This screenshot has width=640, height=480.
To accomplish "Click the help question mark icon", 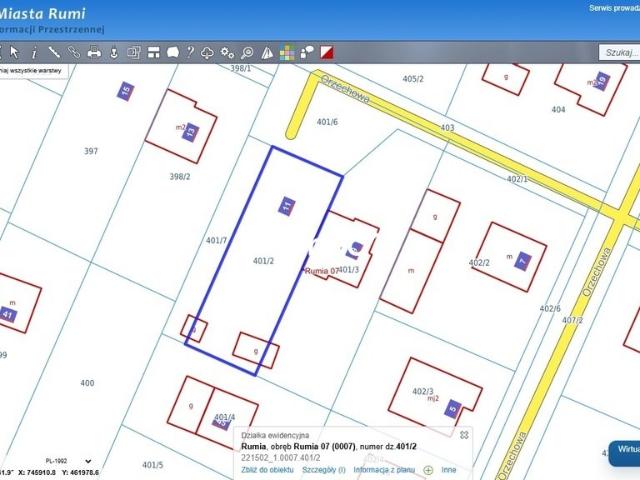I will pyautogui.click(x=190, y=52).
